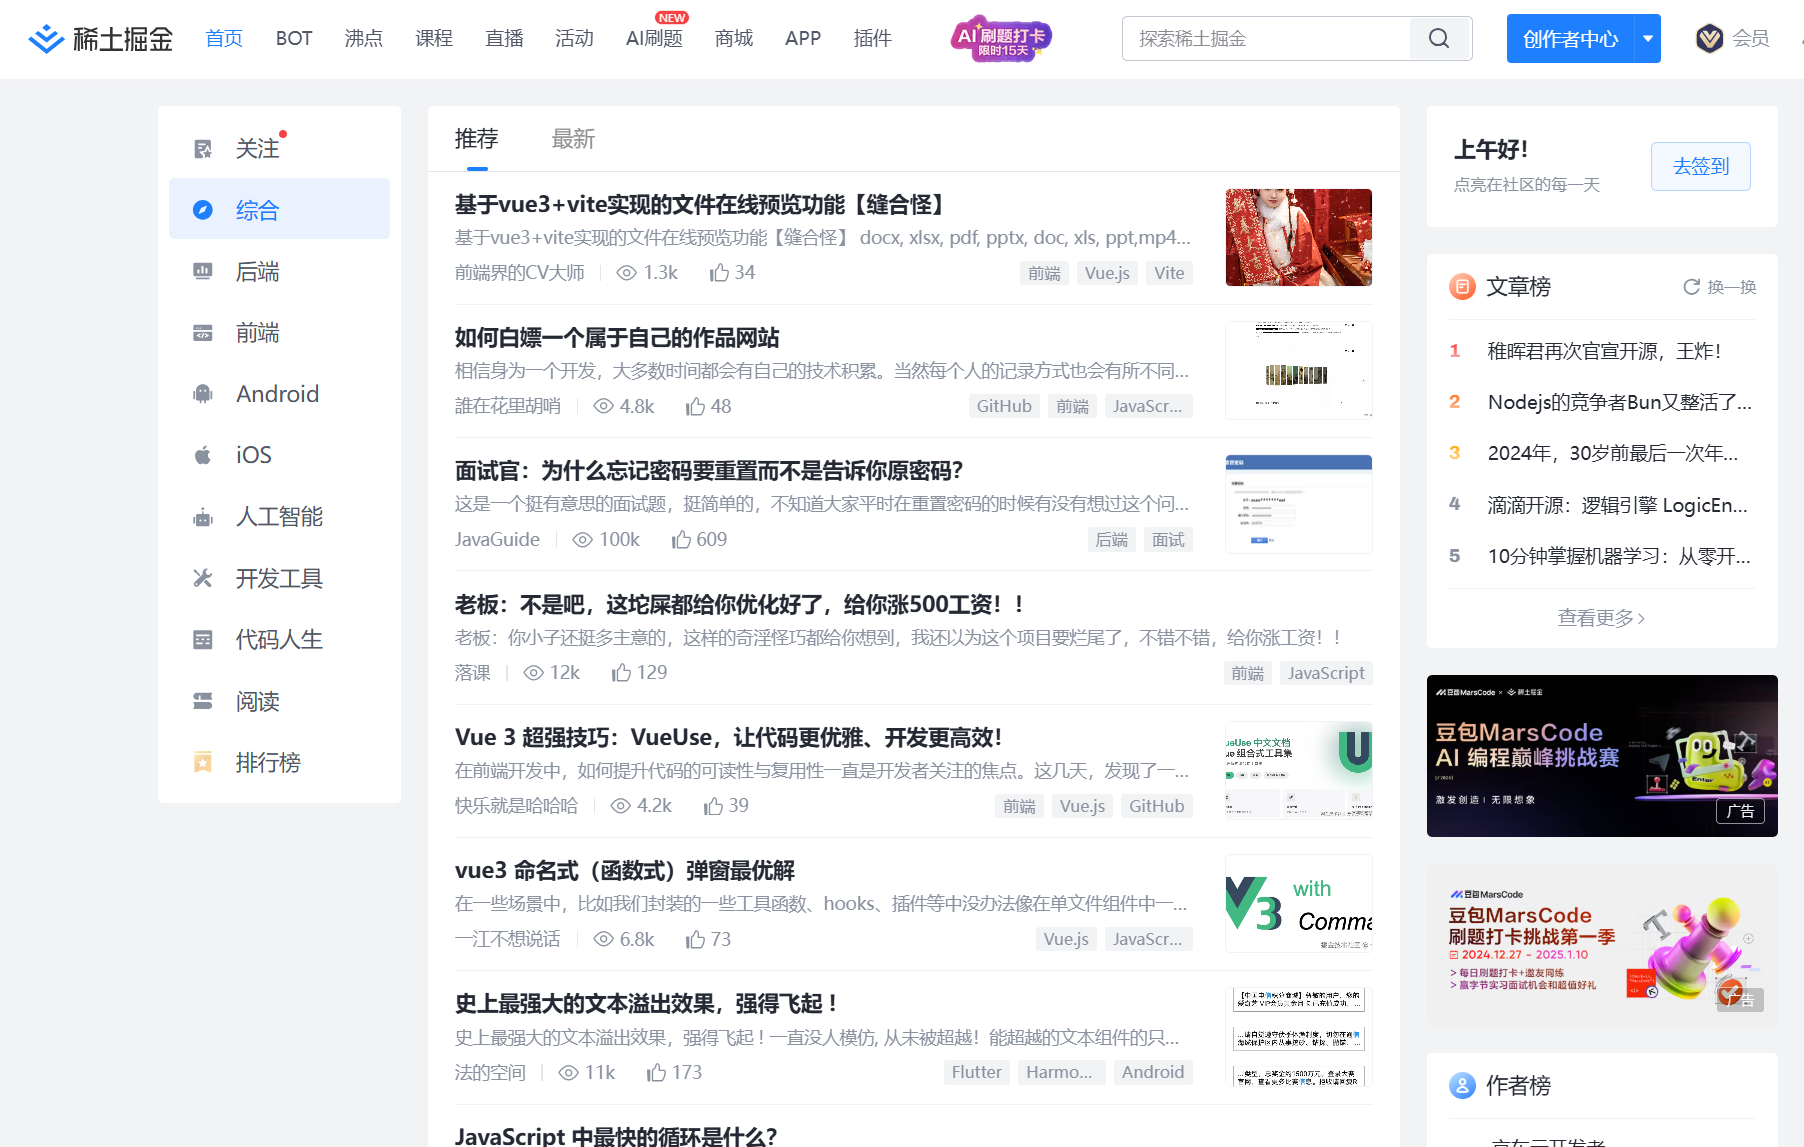Expand 查看更多 in 文章榜
The height and width of the screenshot is (1147, 1804).
pos(1602,618)
